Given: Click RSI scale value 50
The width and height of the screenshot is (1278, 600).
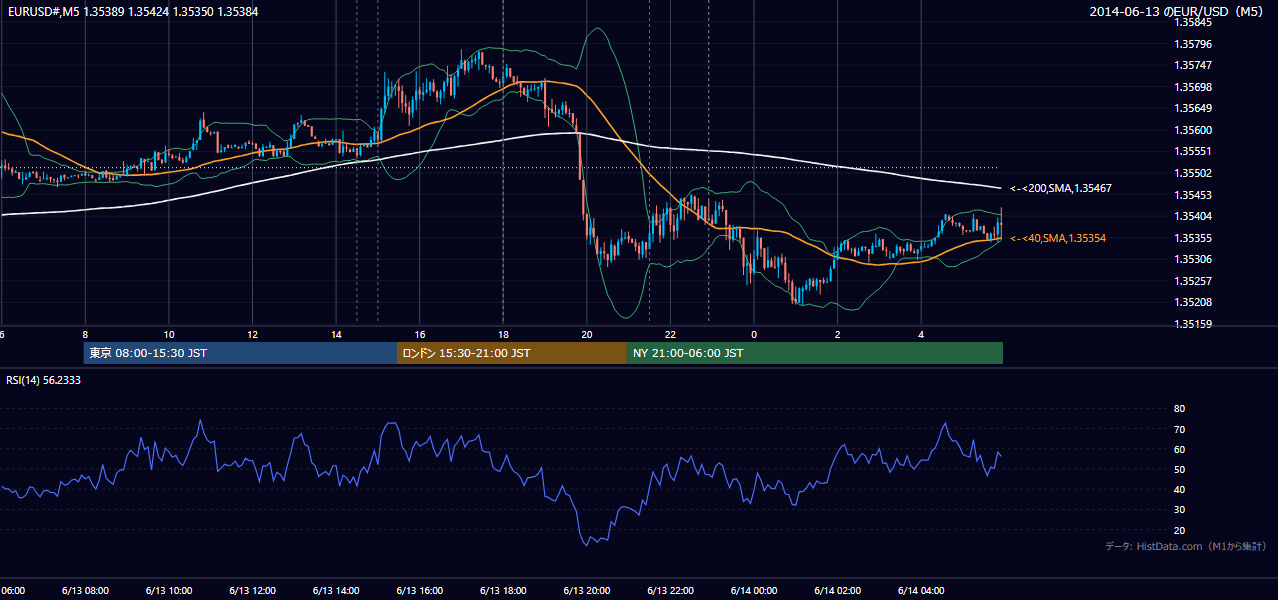Looking at the screenshot, I should [x=1179, y=469].
